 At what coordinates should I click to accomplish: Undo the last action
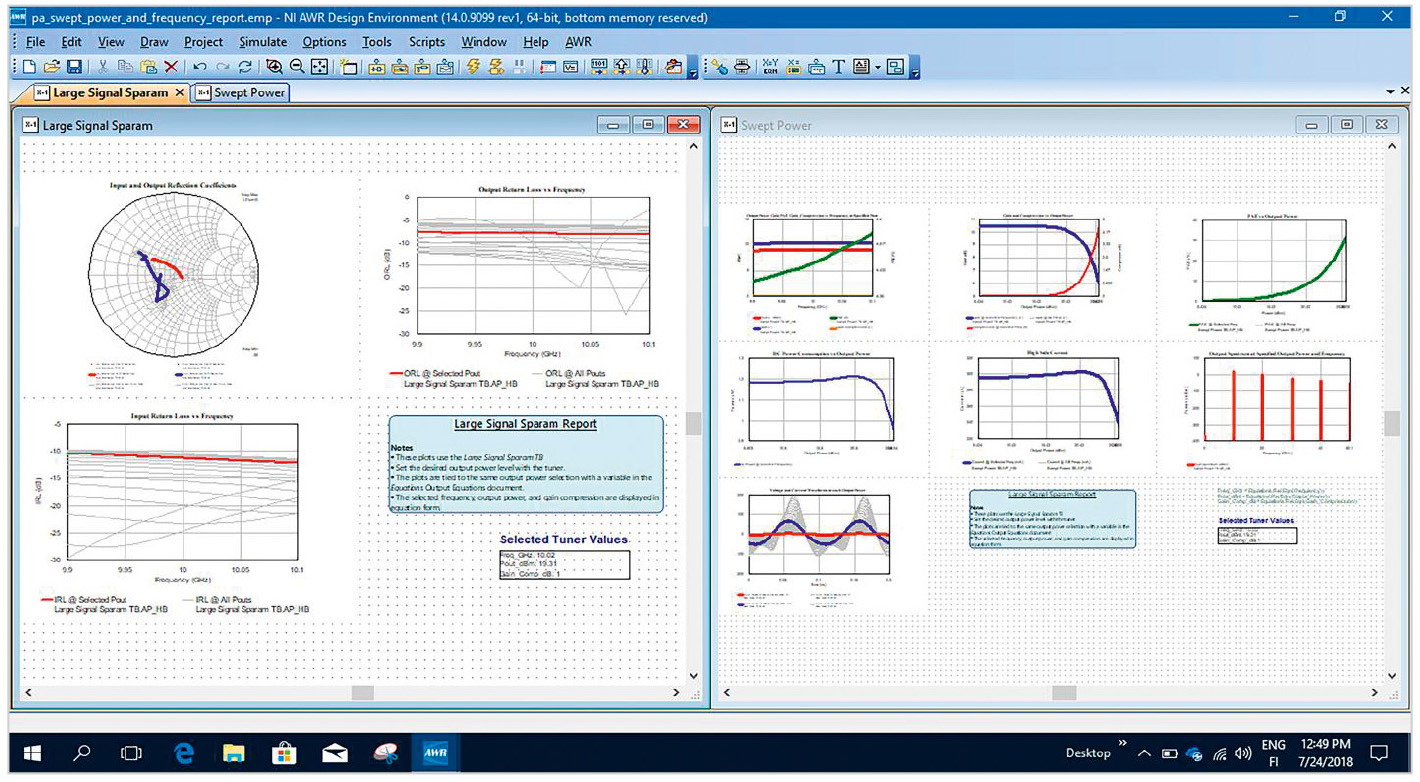point(199,67)
